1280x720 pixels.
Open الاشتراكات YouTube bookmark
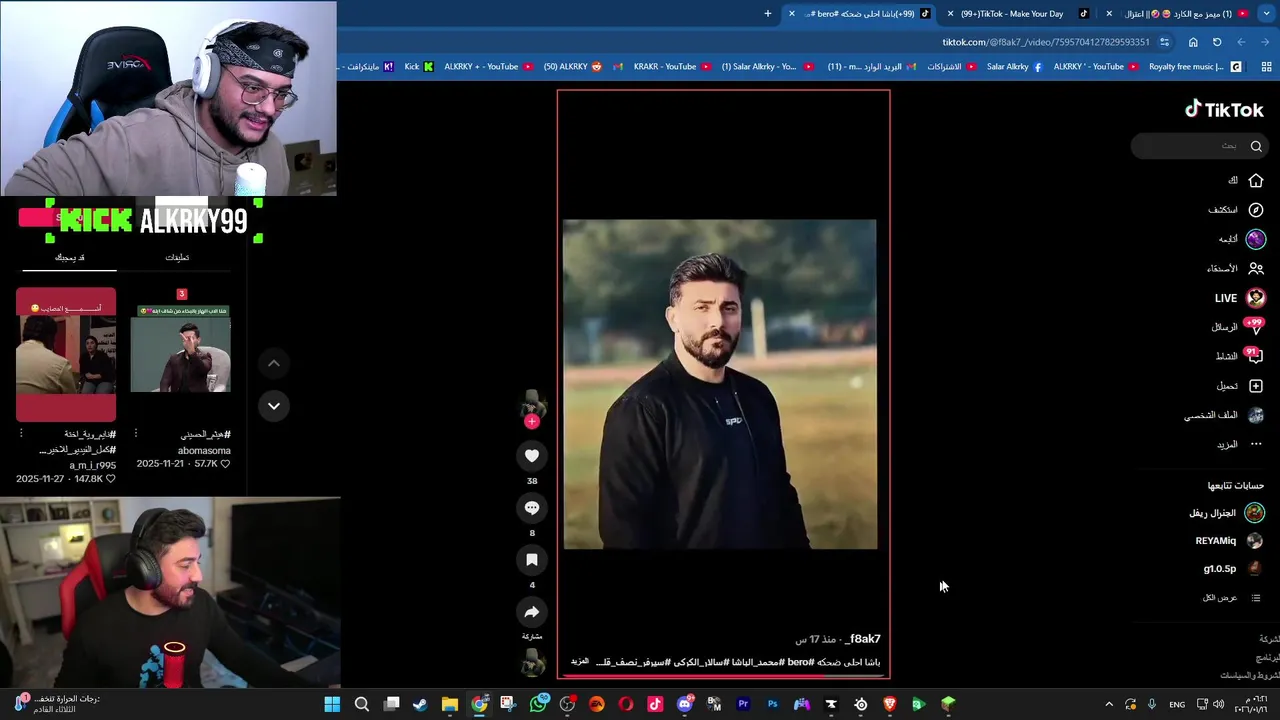pos(951,67)
